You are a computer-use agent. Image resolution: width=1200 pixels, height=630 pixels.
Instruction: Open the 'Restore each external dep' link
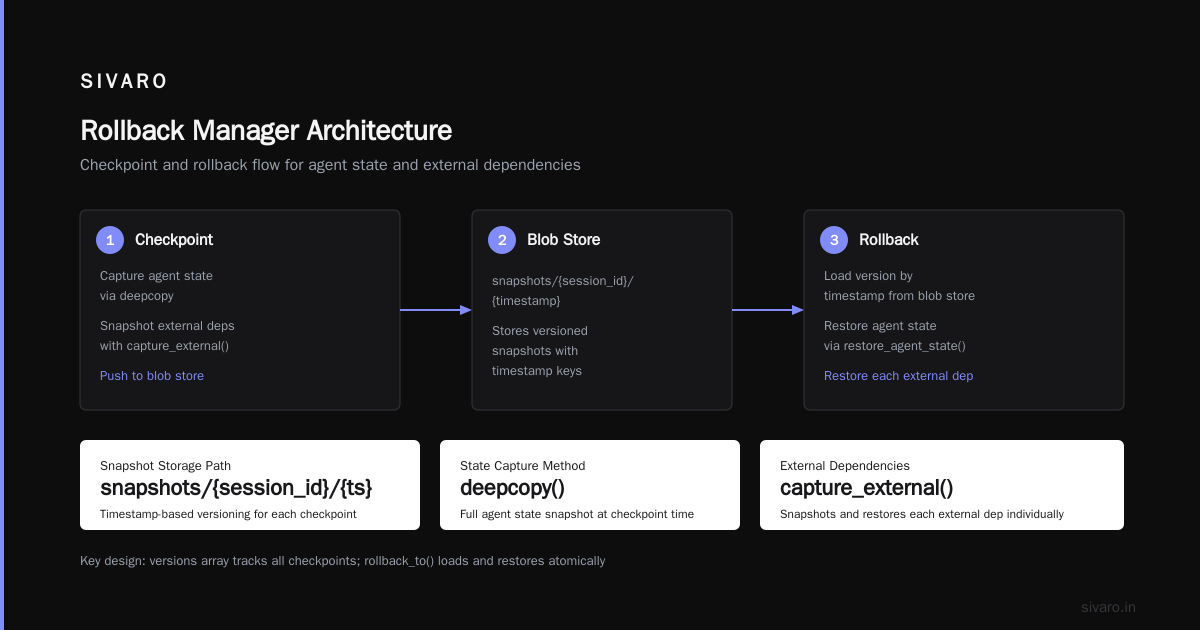tap(898, 376)
